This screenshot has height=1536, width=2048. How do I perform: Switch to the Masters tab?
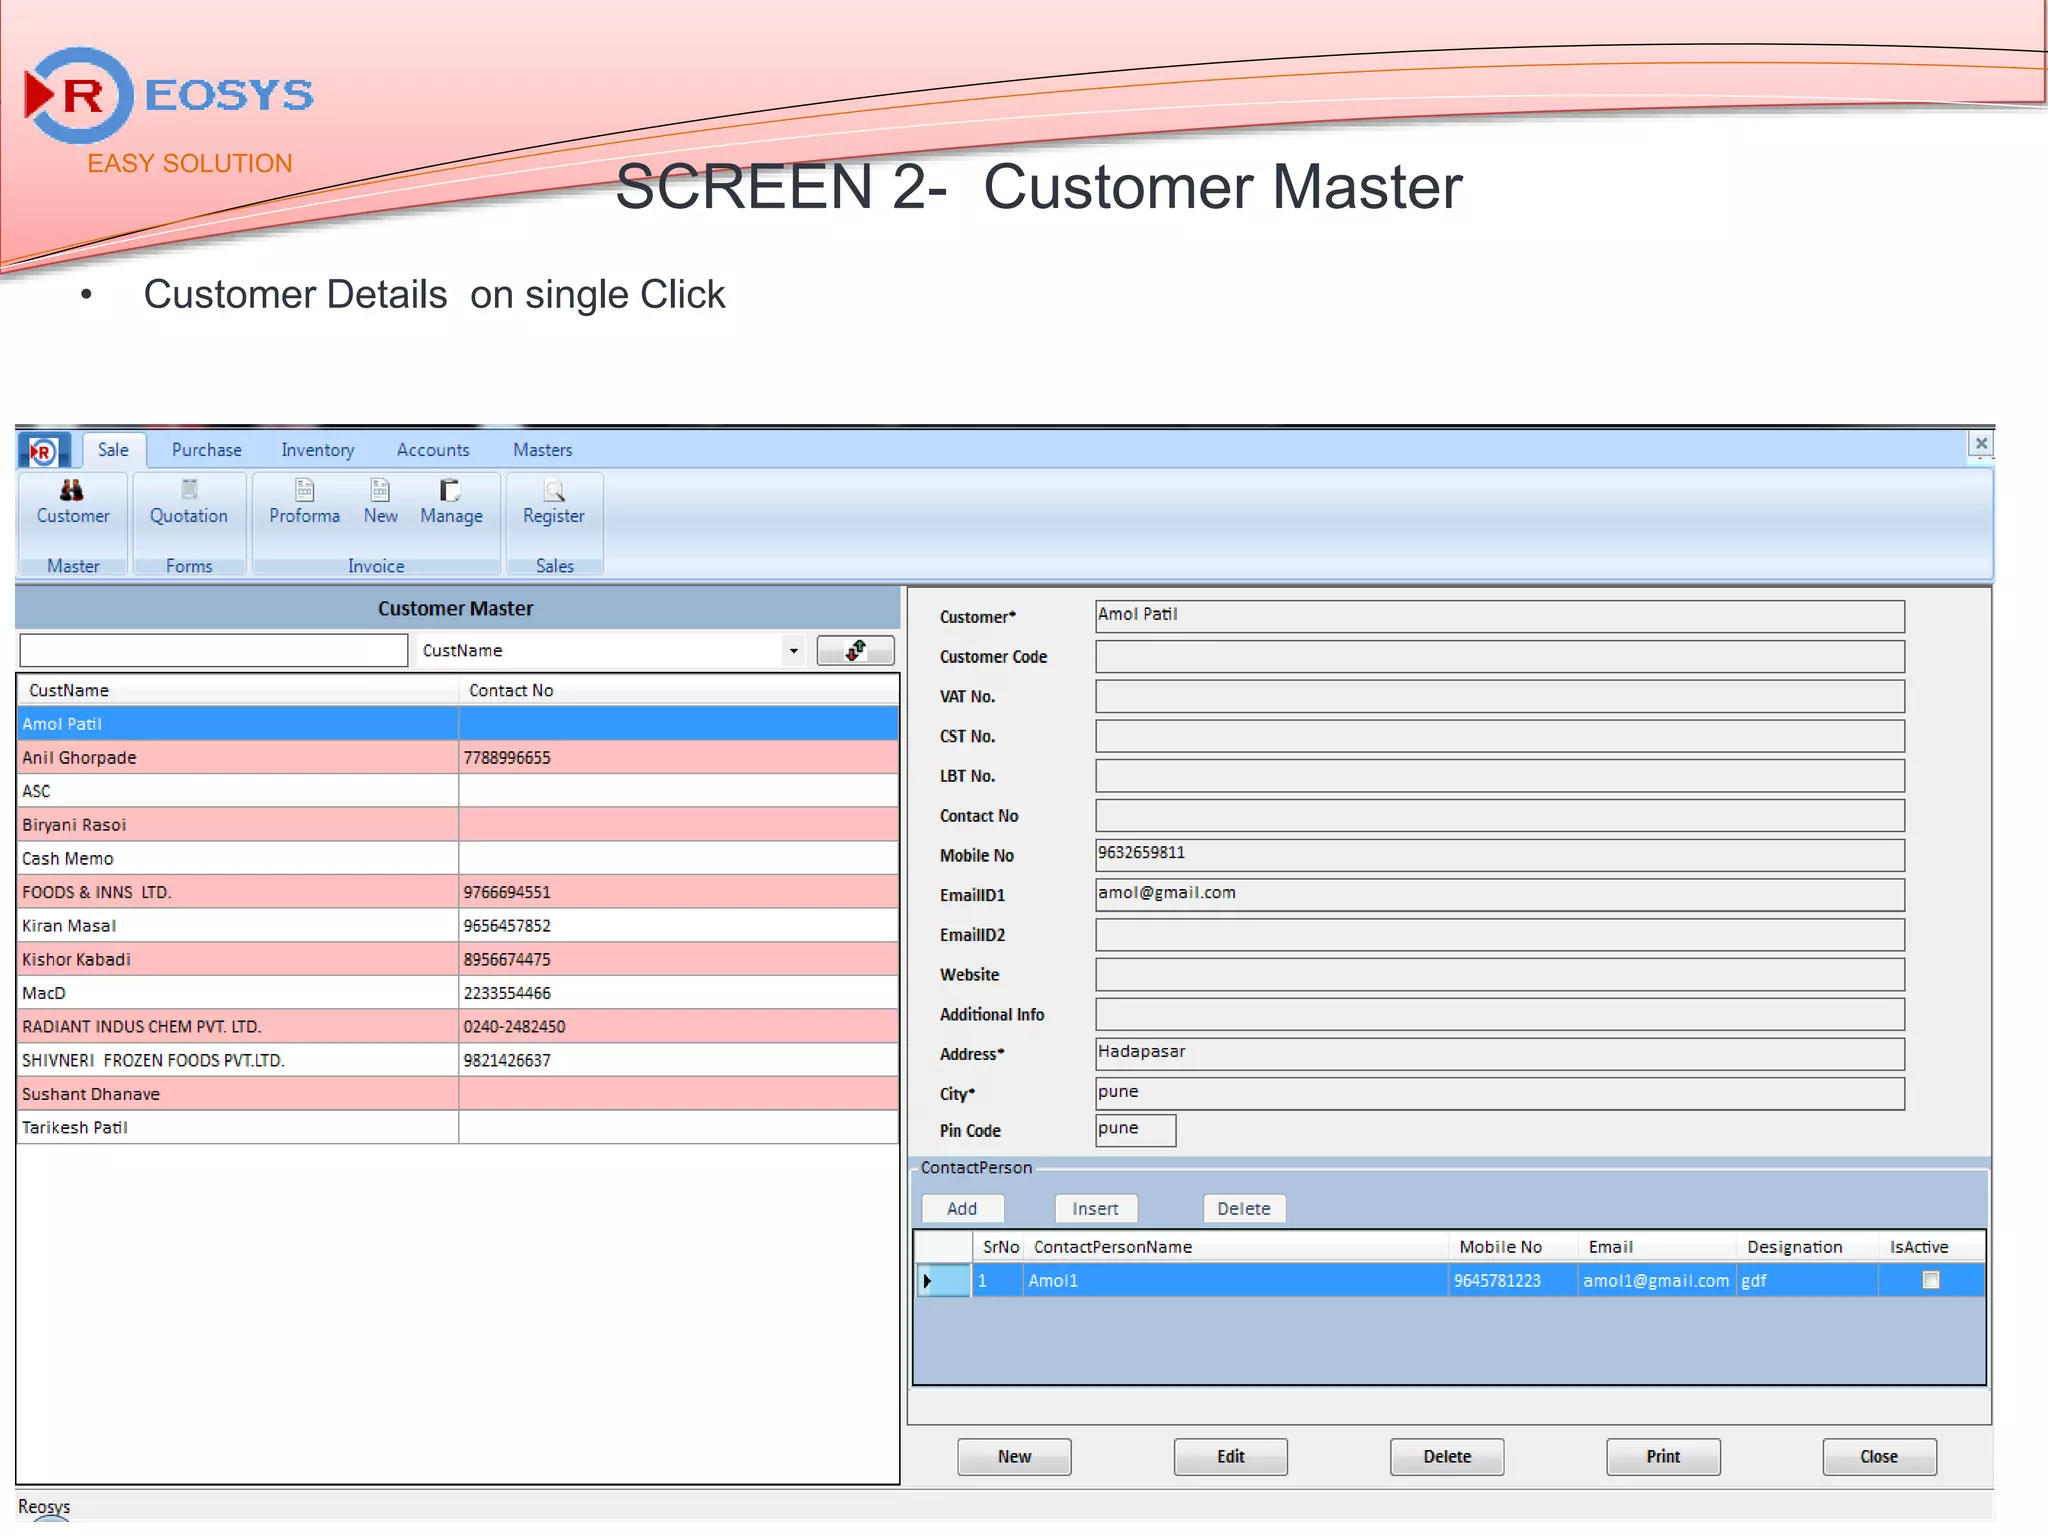[542, 450]
